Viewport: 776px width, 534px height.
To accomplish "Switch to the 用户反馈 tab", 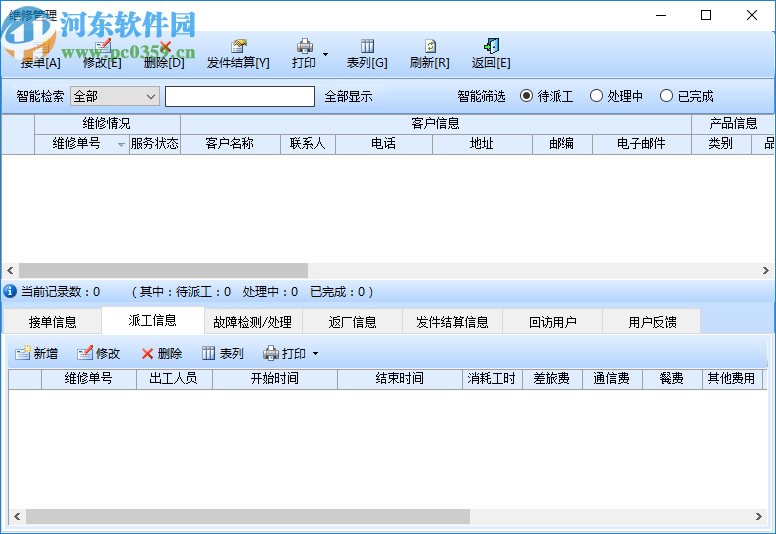I will [652, 322].
